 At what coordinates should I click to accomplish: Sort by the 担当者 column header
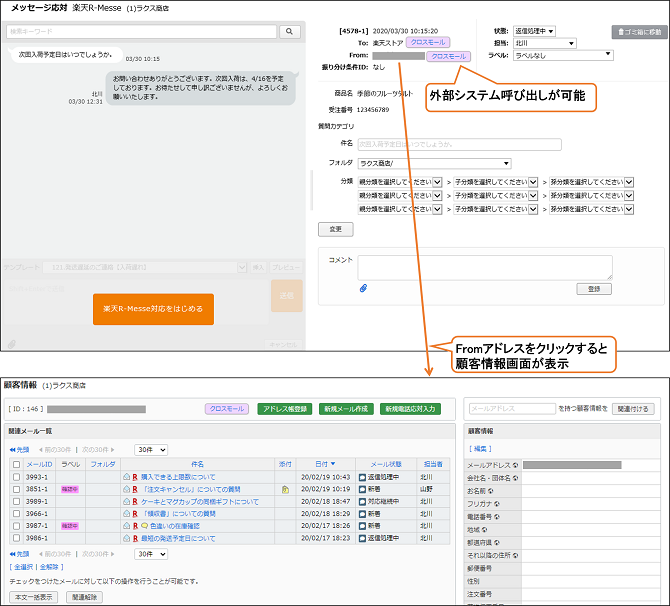(x=433, y=465)
